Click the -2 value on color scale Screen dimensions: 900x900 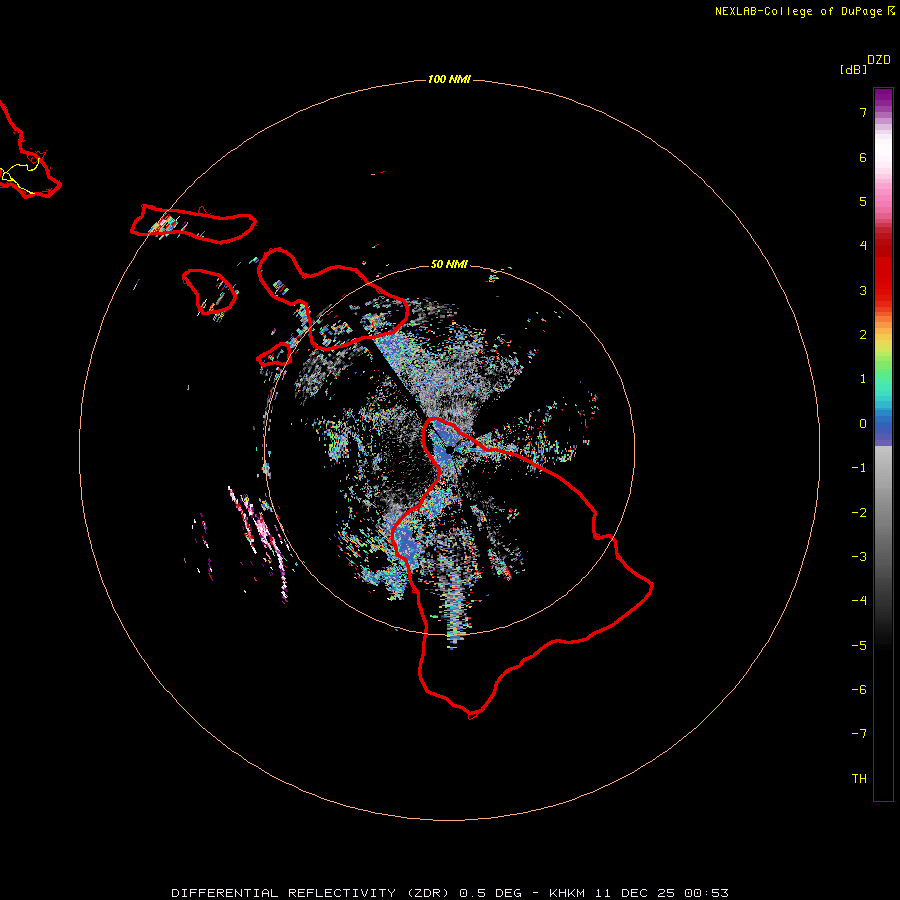pyautogui.click(x=859, y=513)
